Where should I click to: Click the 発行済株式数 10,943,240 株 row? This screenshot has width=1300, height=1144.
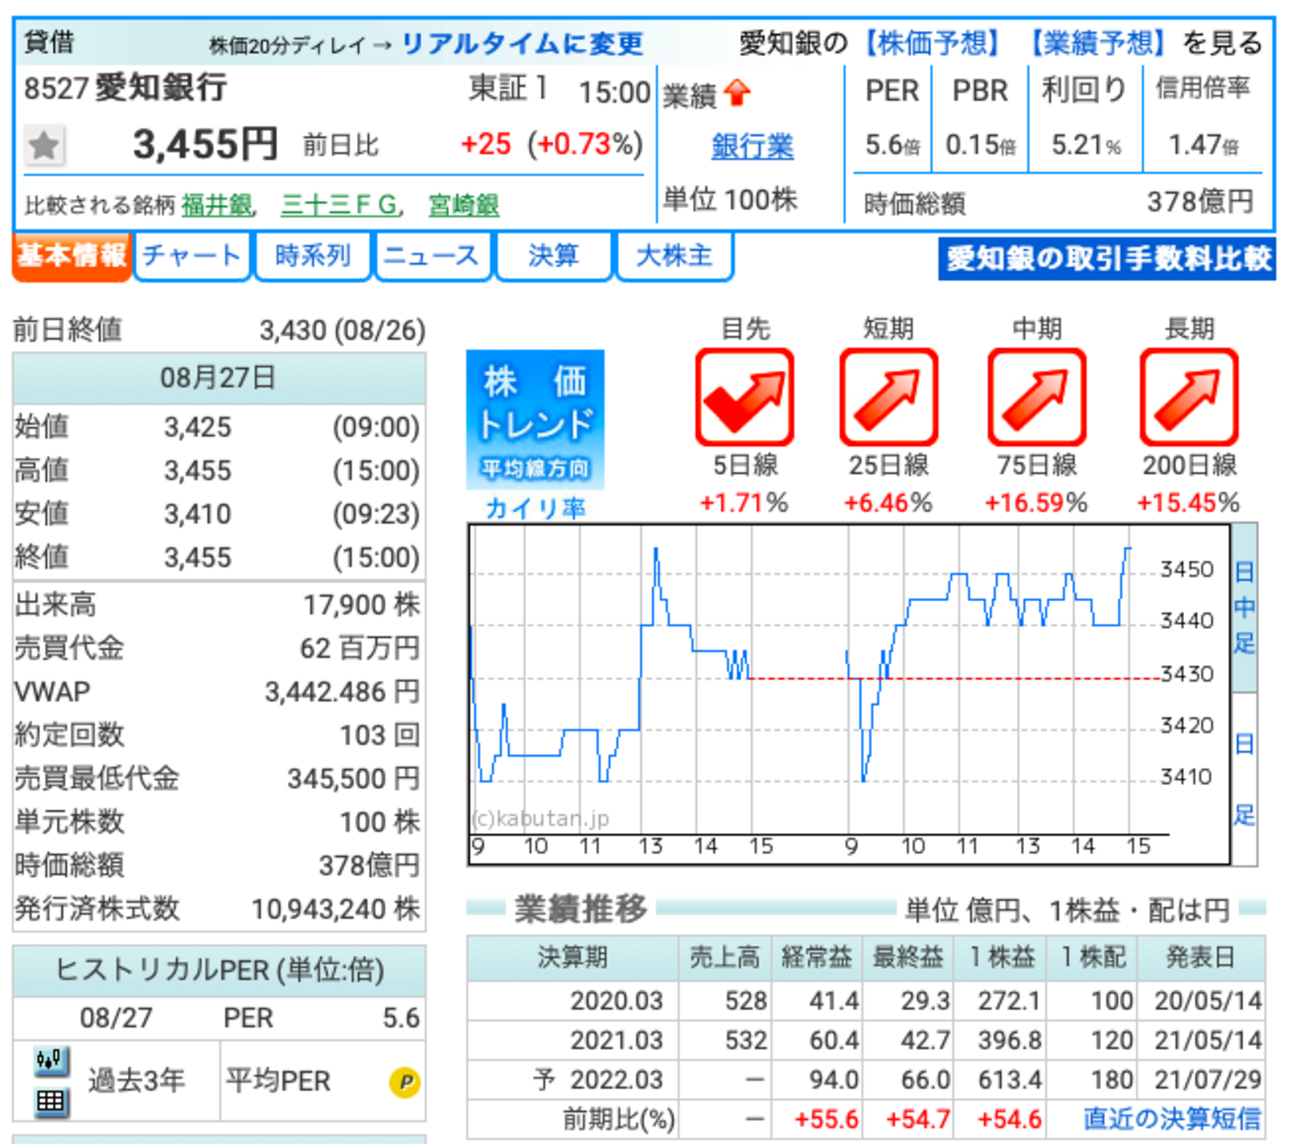click(x=218, y=909)
